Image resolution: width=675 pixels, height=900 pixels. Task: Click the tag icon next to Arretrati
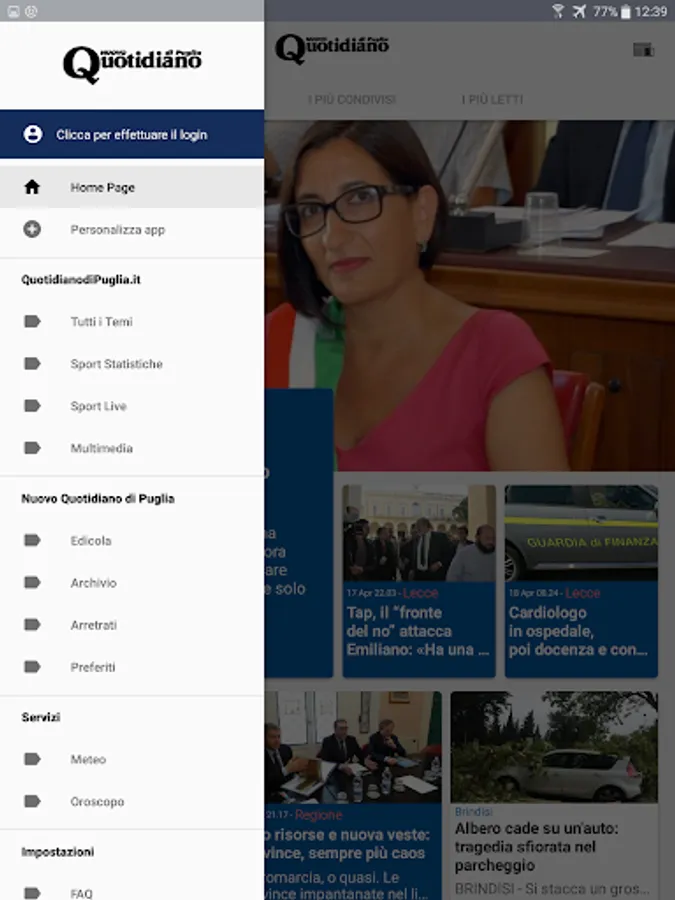[32, 624]
